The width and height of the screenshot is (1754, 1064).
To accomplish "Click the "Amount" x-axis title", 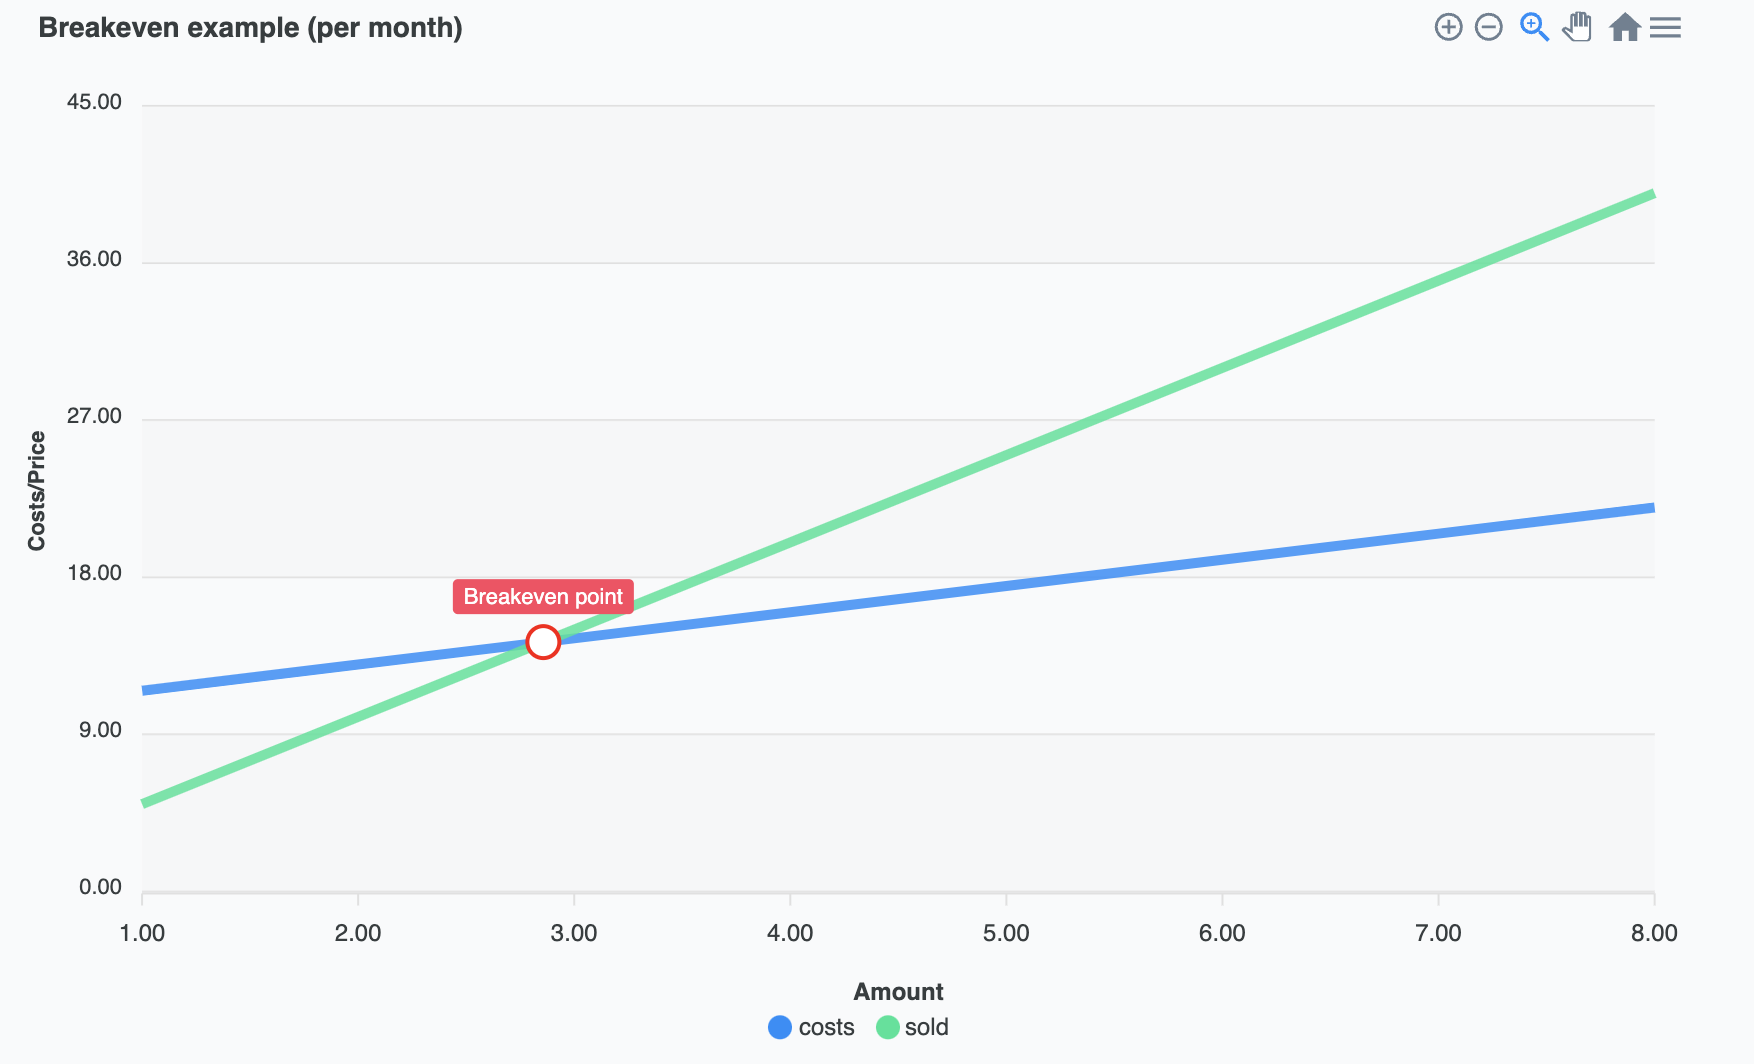I will click(x=898, y=992).
